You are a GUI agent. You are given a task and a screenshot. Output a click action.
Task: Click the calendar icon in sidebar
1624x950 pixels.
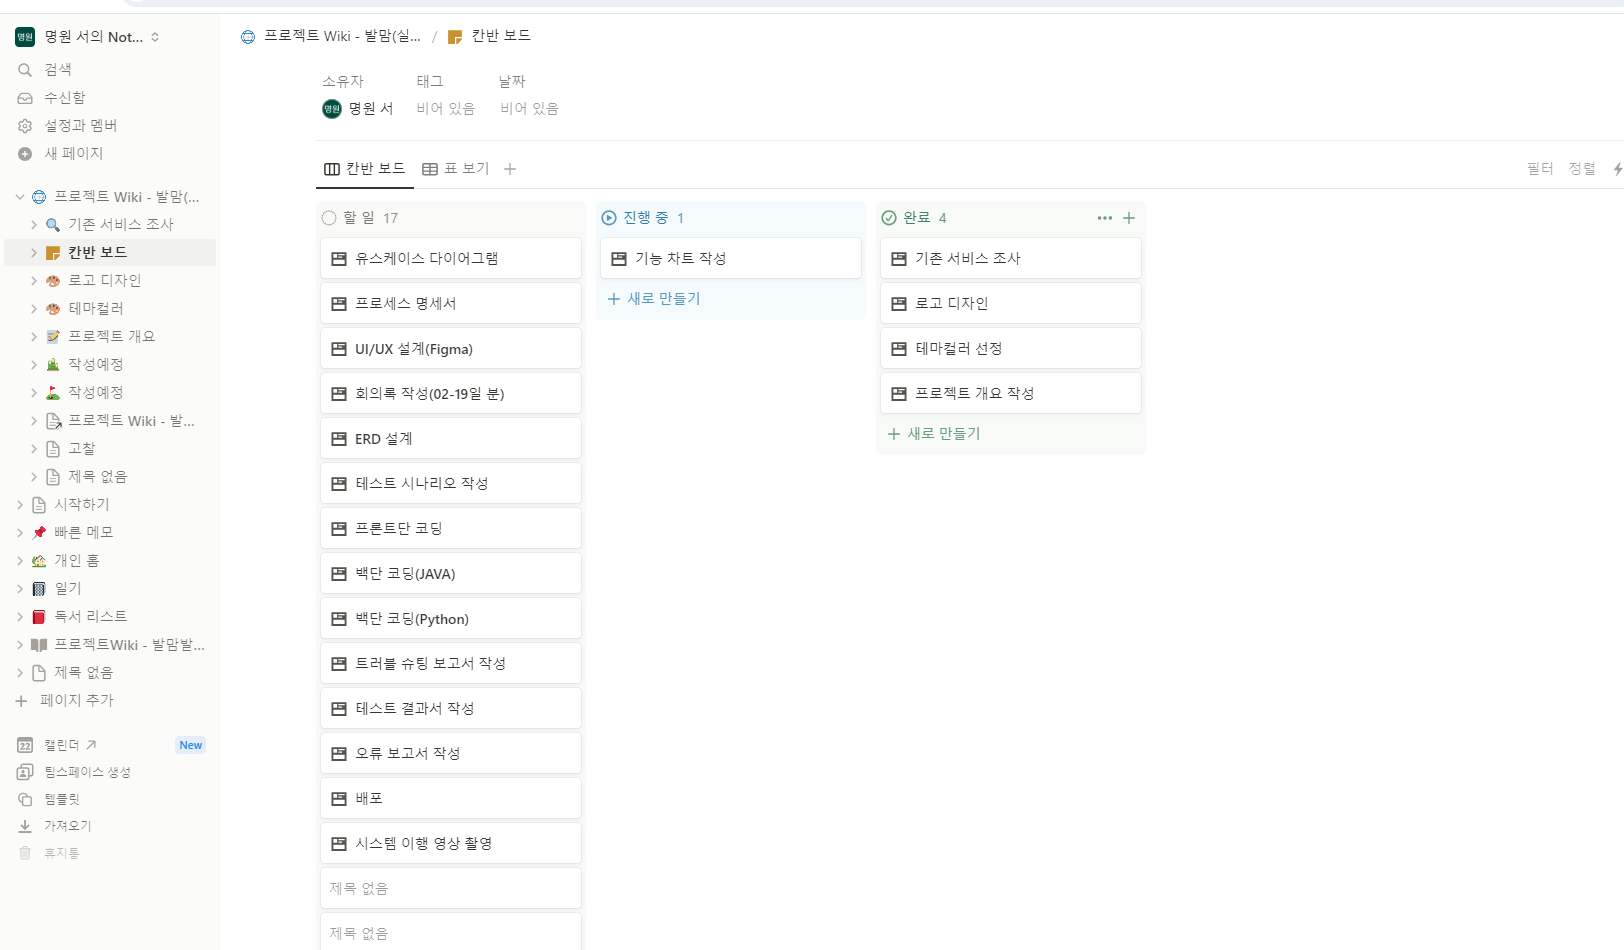click(x=25, y=745)
